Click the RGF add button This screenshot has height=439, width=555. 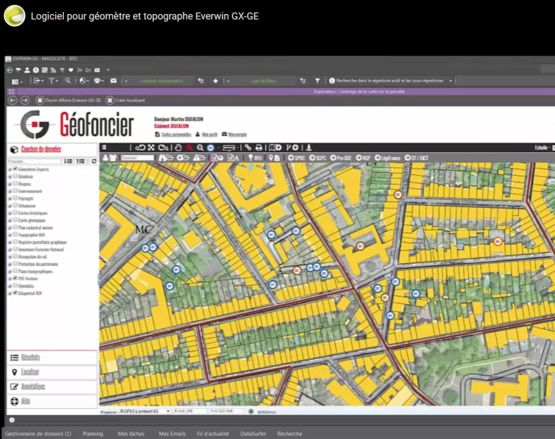(363, 158)
